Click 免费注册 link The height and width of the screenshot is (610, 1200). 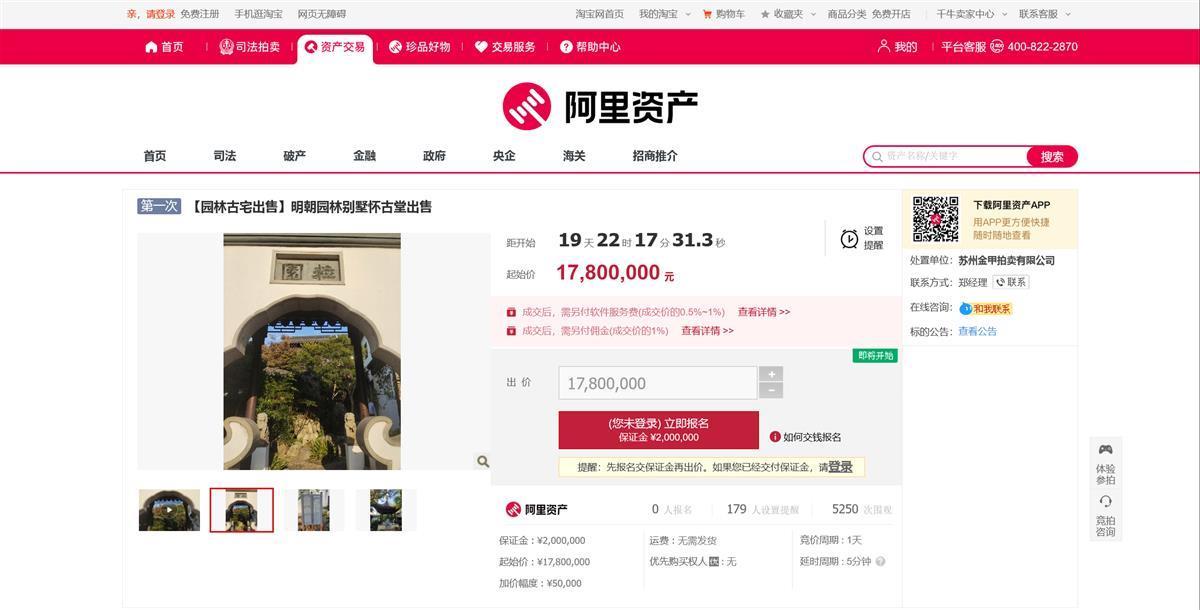click(x=200, y=14)
